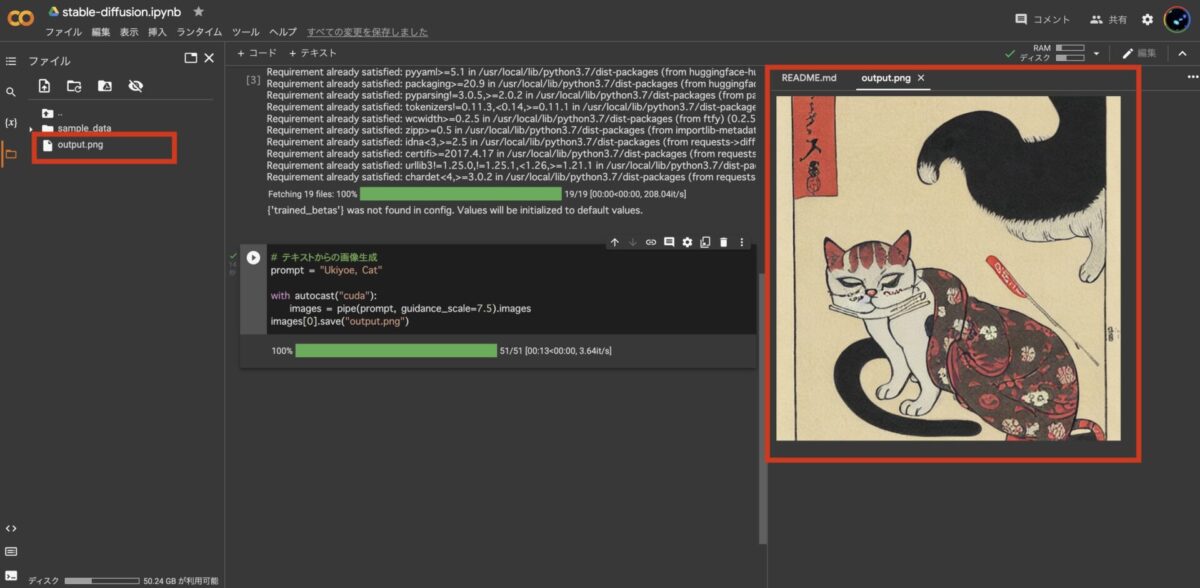
Task: Open the ランタイム menu
Action: 199,32
